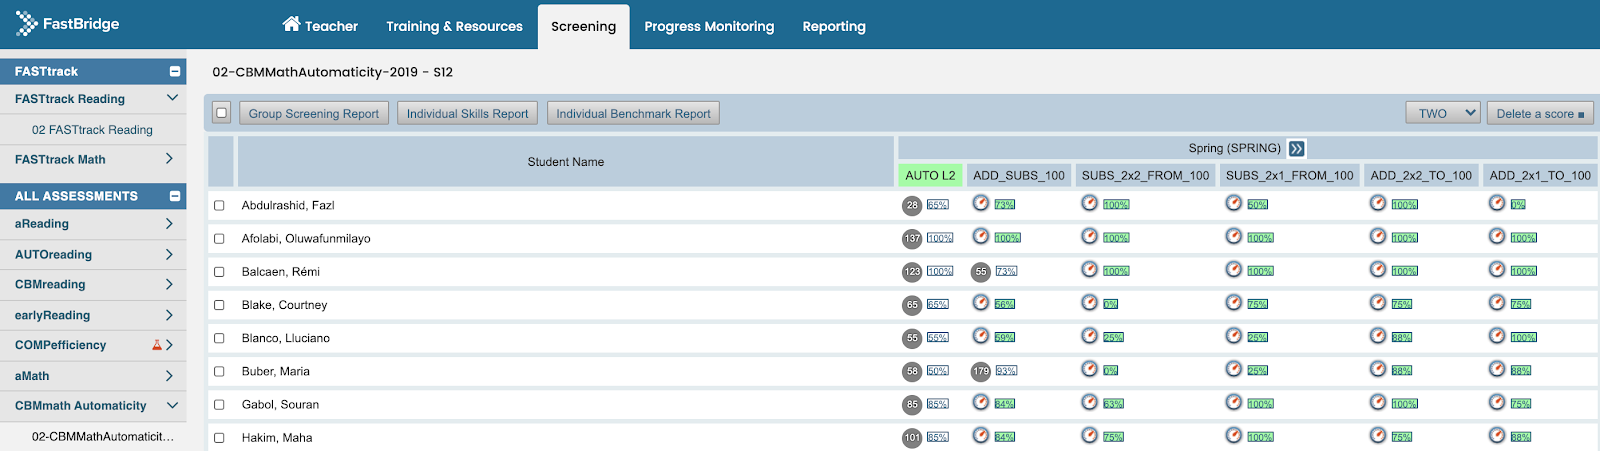Collapse CBMmath Automaticity chevron
1600x451 pixels.
[x=172, y=405]
